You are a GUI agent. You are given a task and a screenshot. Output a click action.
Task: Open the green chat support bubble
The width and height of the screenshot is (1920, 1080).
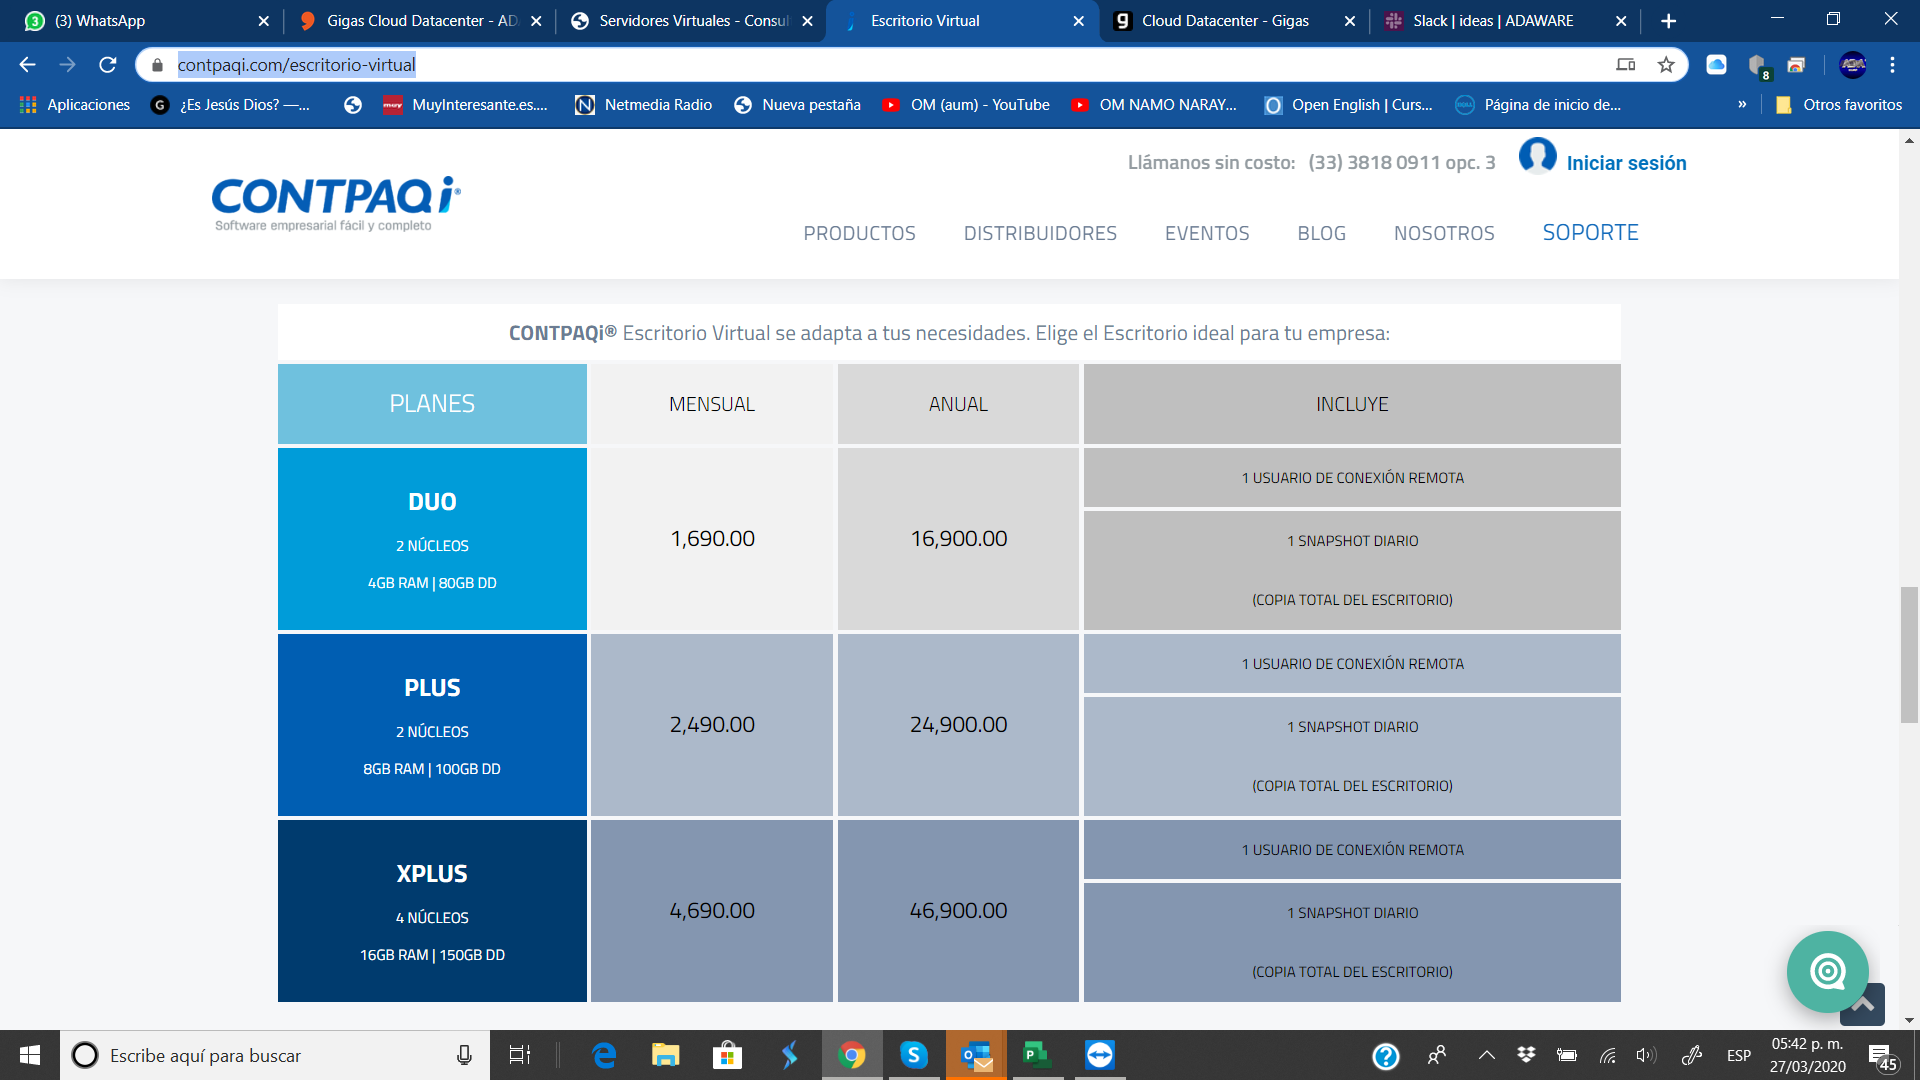[1827, 971]
